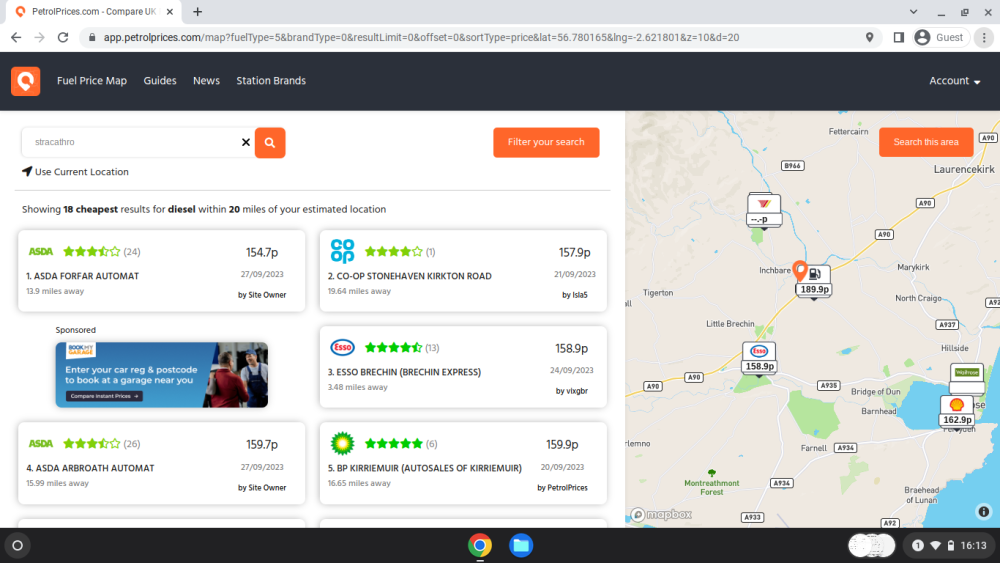Click the Esso logo on Brechin card
Viewport: 1000px width, 563px height.
click(342, 347)
